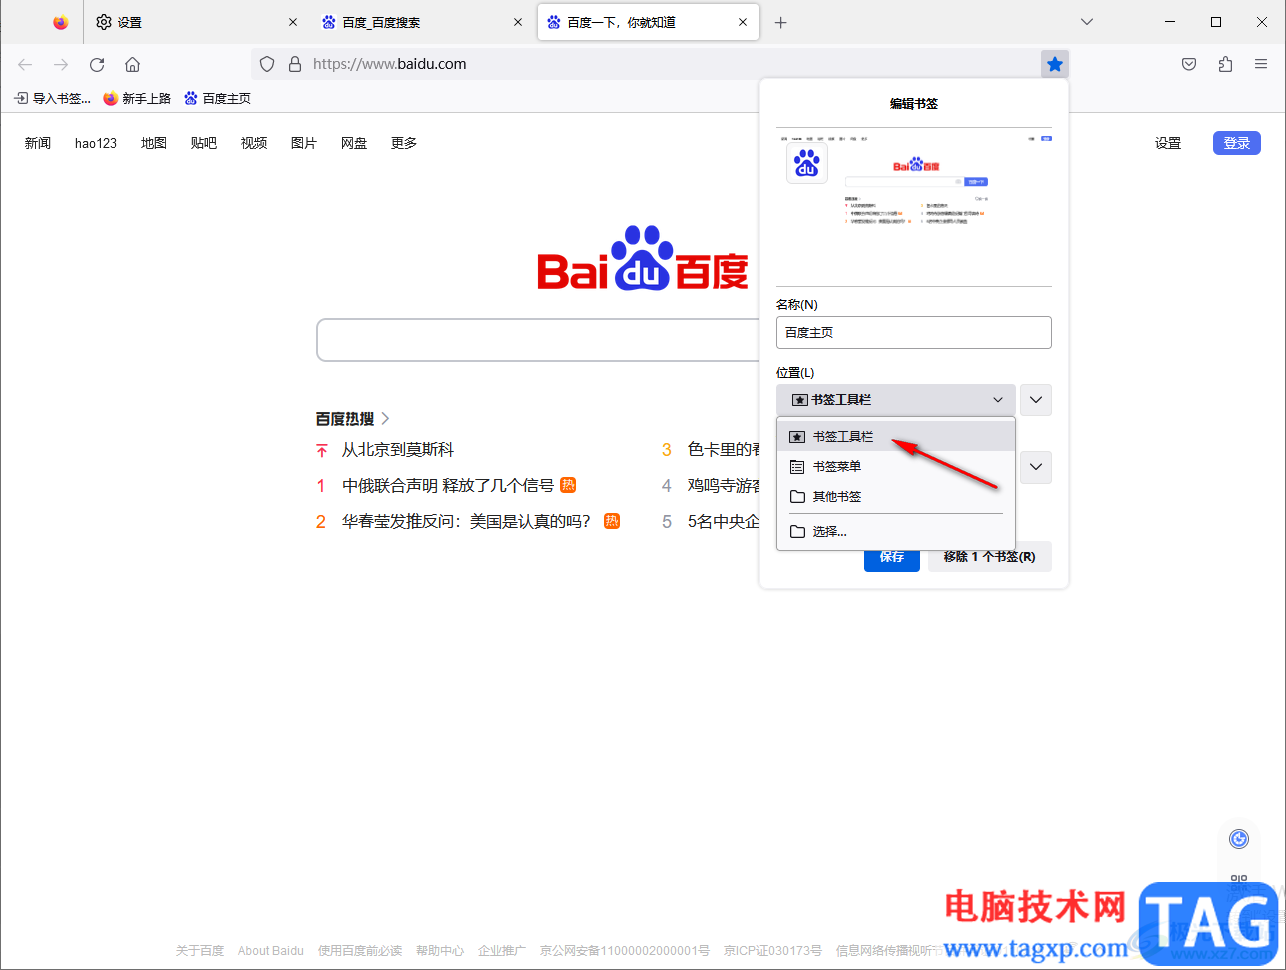Viewport: 1286px width, 970px height.
Task: View site security lock information
Action: click(295, 64)
